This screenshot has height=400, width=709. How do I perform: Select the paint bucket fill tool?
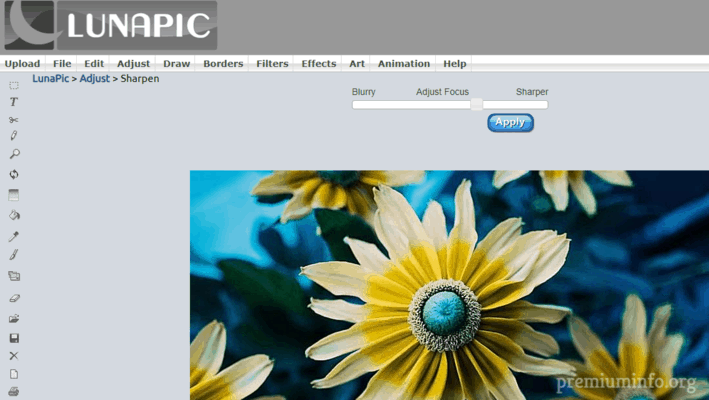[x=14, y=215]
